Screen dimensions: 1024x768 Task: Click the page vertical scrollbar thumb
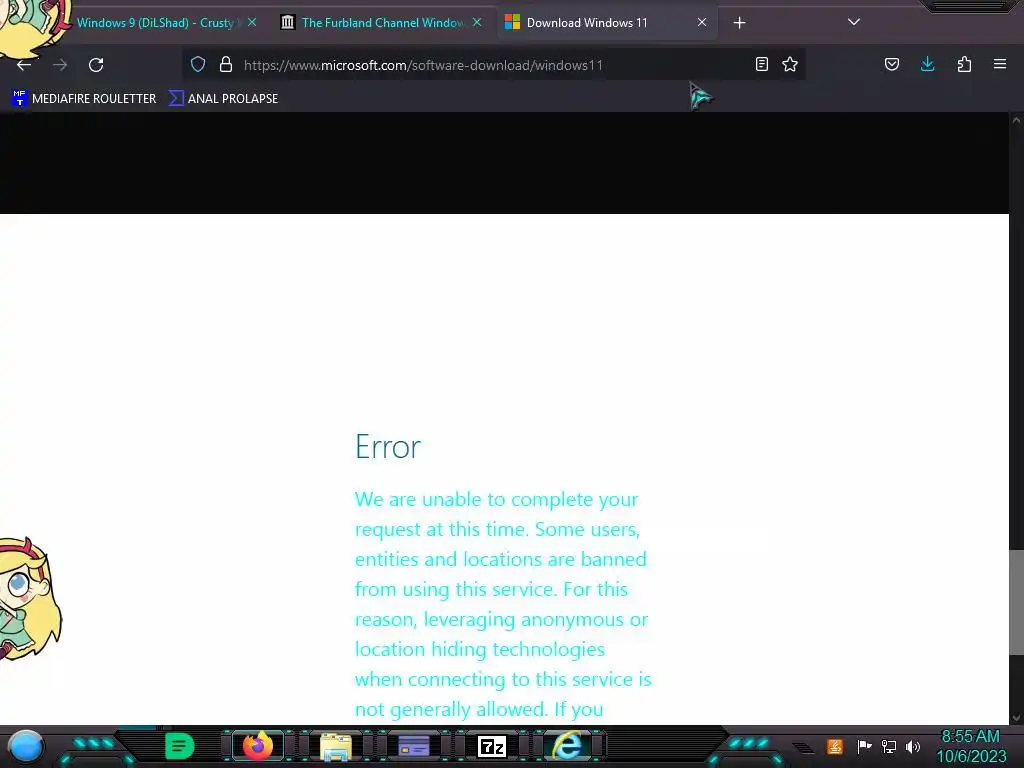[x=1016, y=601]
